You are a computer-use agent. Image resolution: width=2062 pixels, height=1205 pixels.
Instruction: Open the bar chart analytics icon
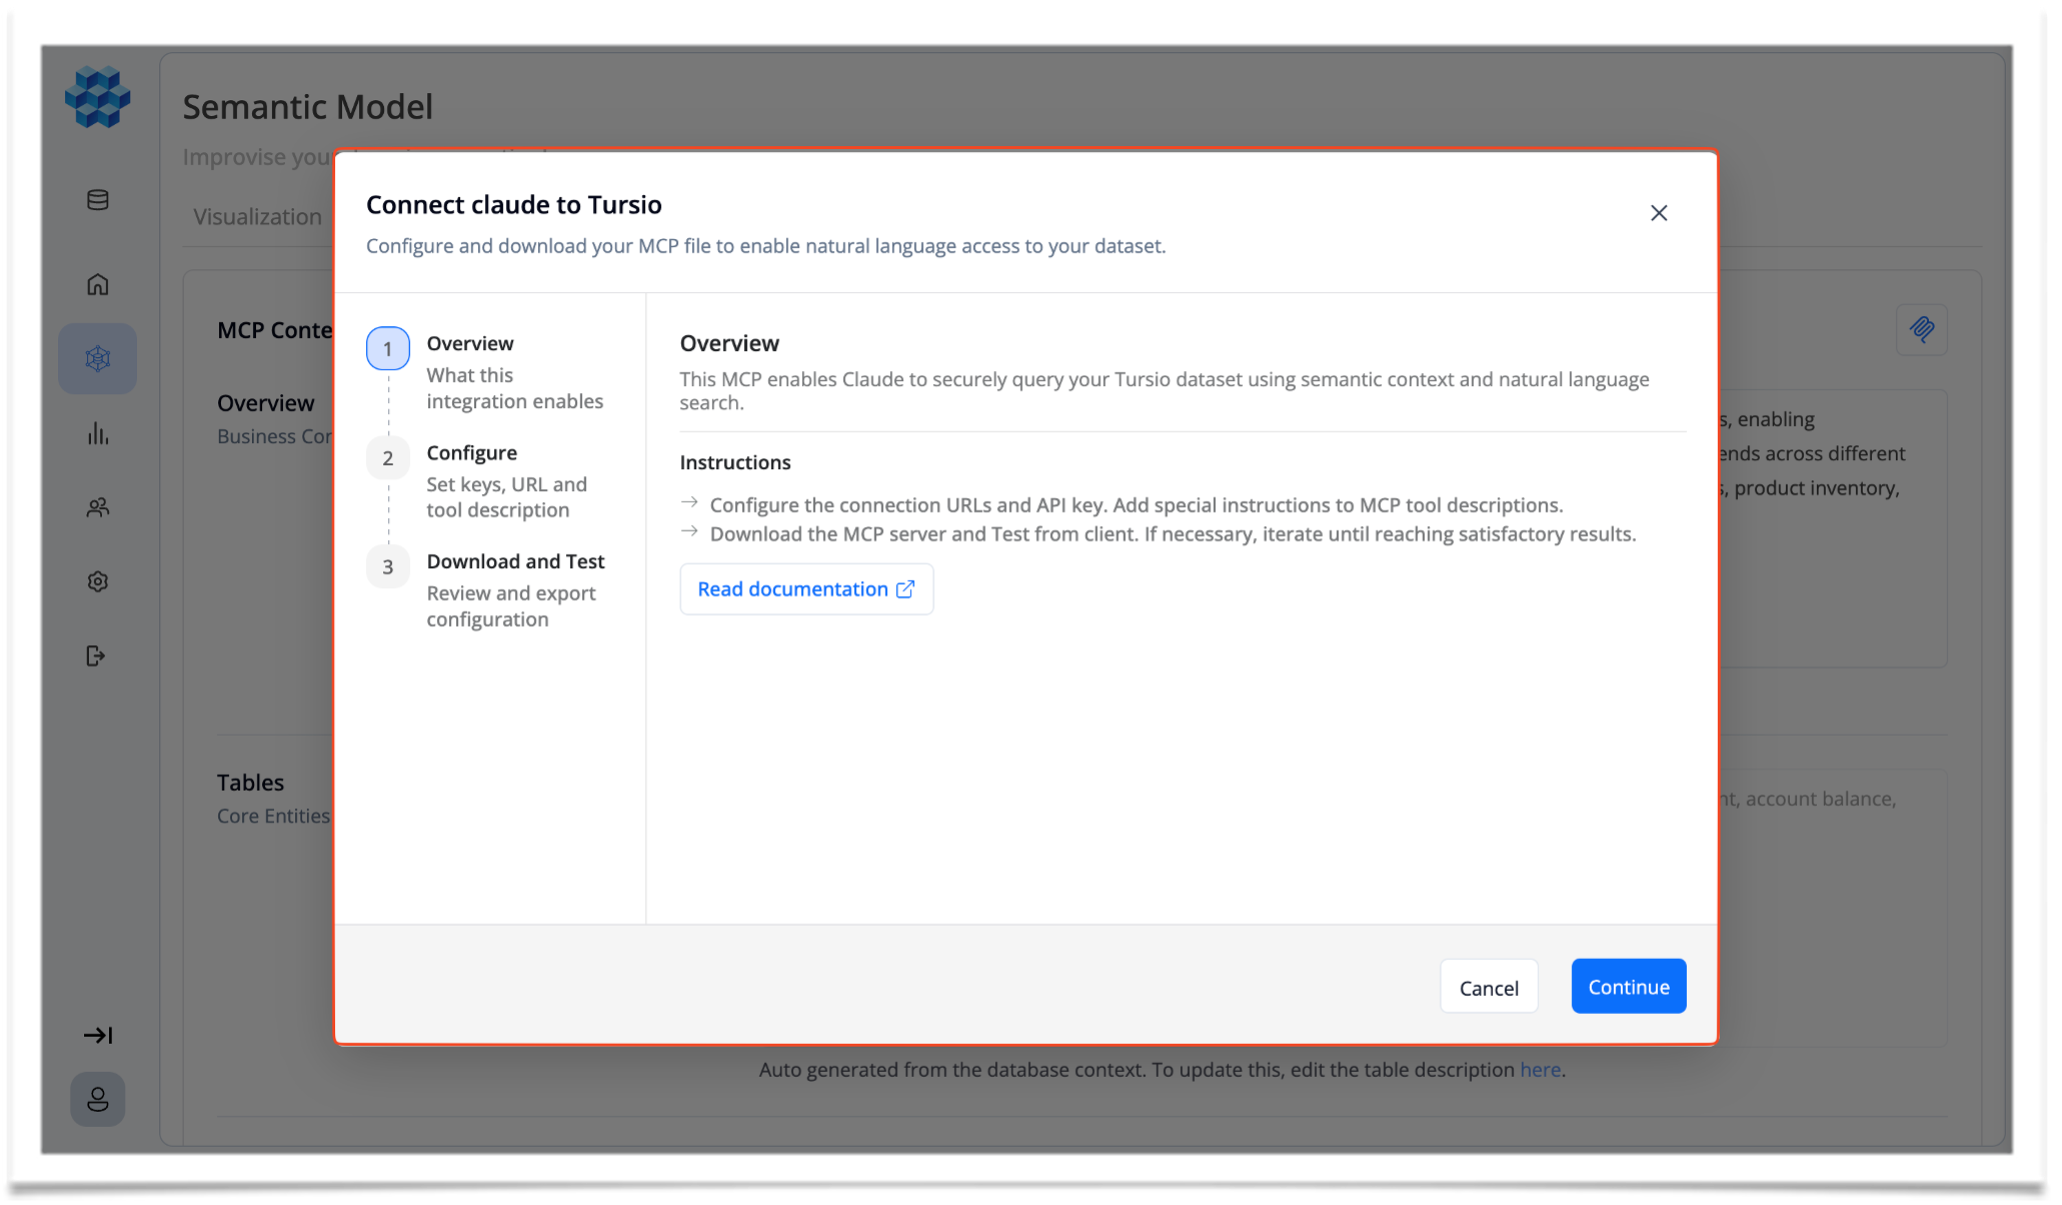coord(97,433)
